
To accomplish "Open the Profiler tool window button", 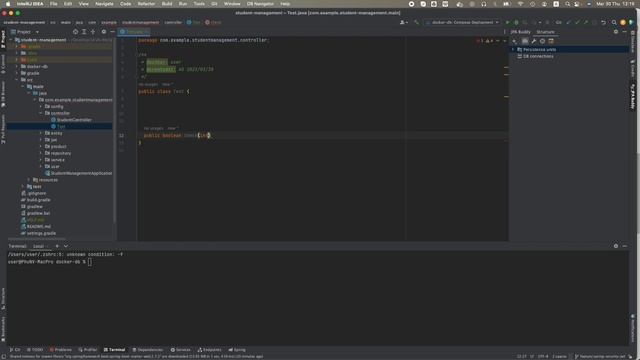I will 88,350.
